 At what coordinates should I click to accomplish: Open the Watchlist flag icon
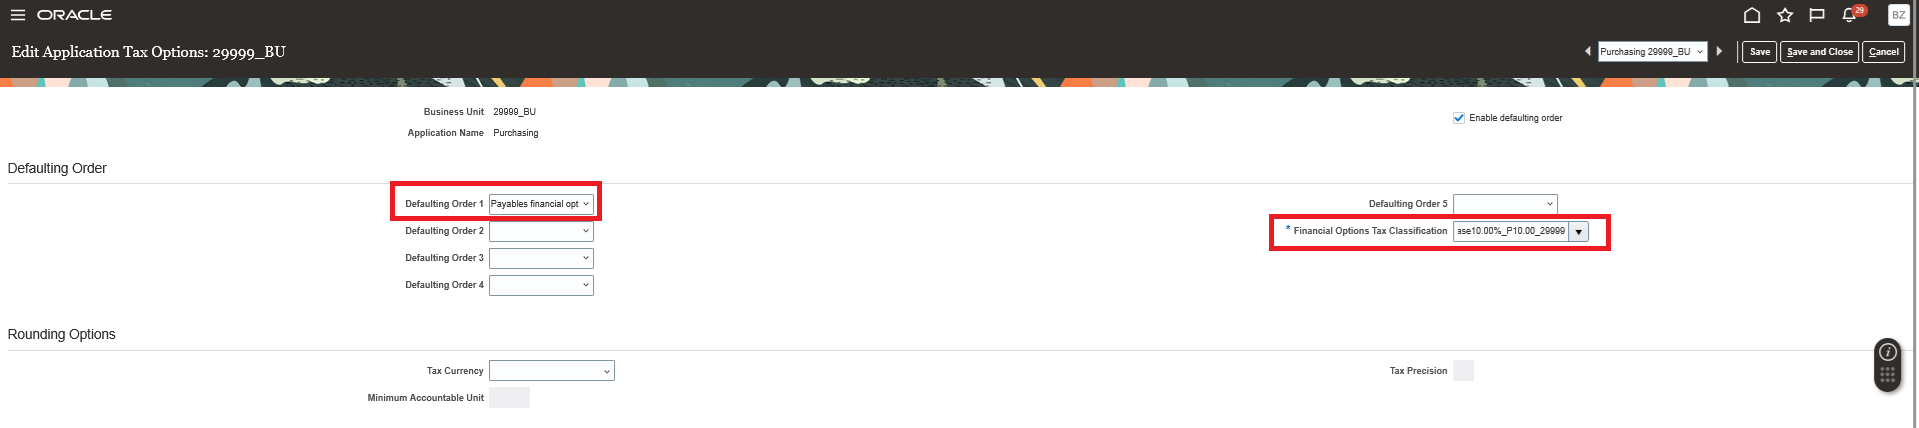1817,15
